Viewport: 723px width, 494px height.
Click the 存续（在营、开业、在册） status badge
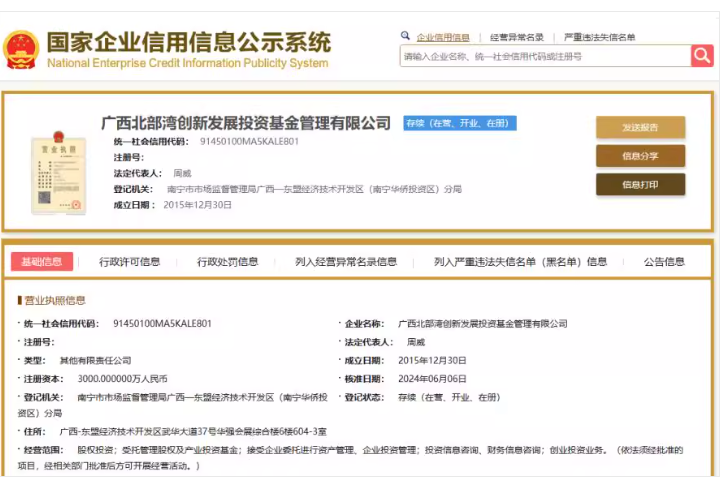coord(460,123)
